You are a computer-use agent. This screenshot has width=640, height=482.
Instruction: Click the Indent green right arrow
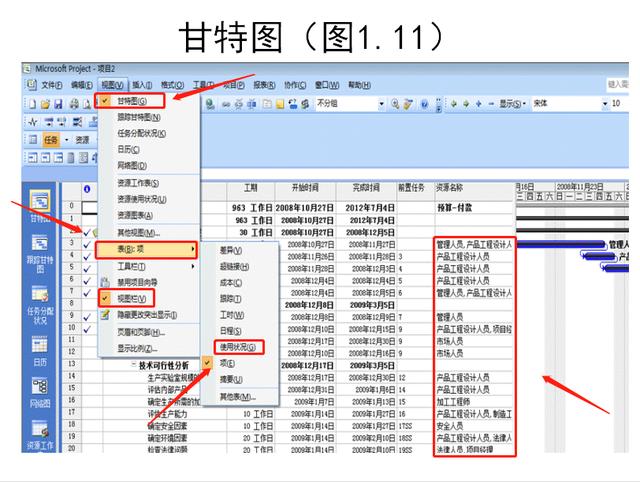pos(466,104)
